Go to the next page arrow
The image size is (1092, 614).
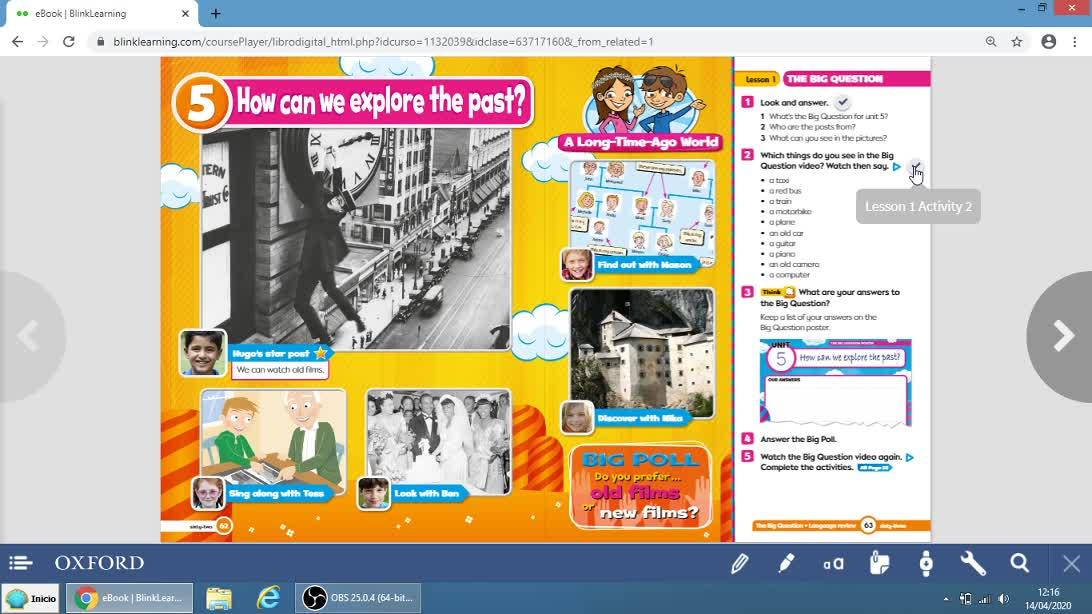pos(1063,336)
